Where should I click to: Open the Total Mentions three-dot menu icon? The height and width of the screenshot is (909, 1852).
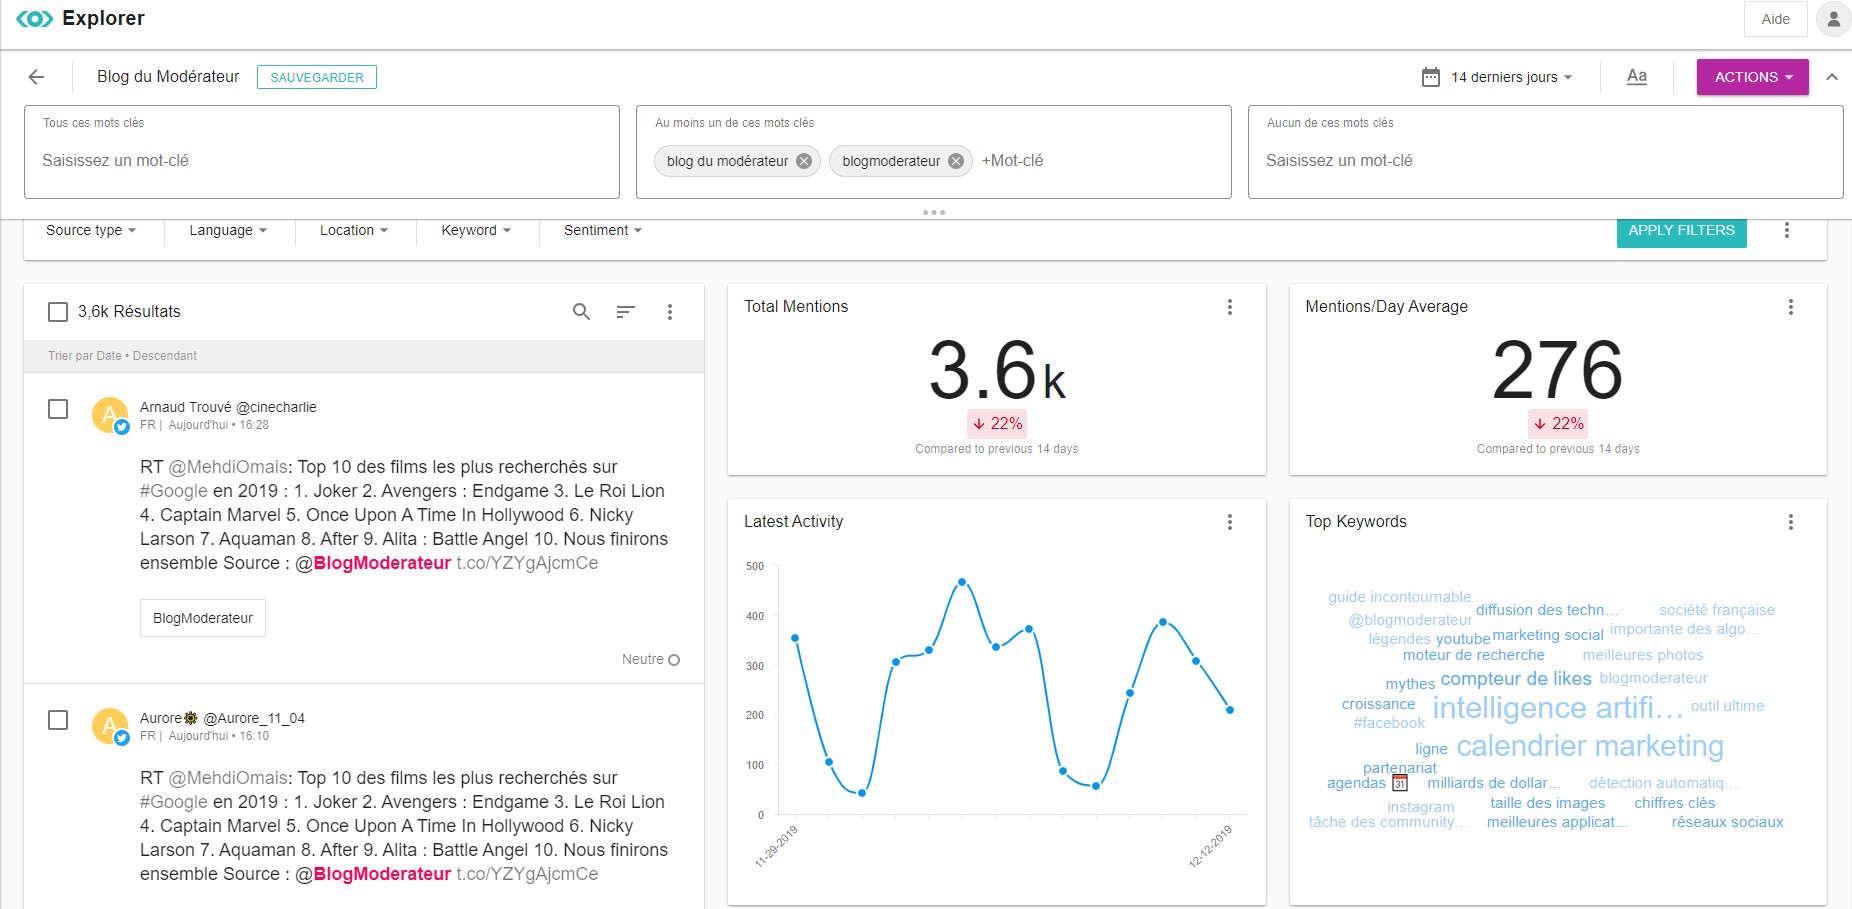1230,307
